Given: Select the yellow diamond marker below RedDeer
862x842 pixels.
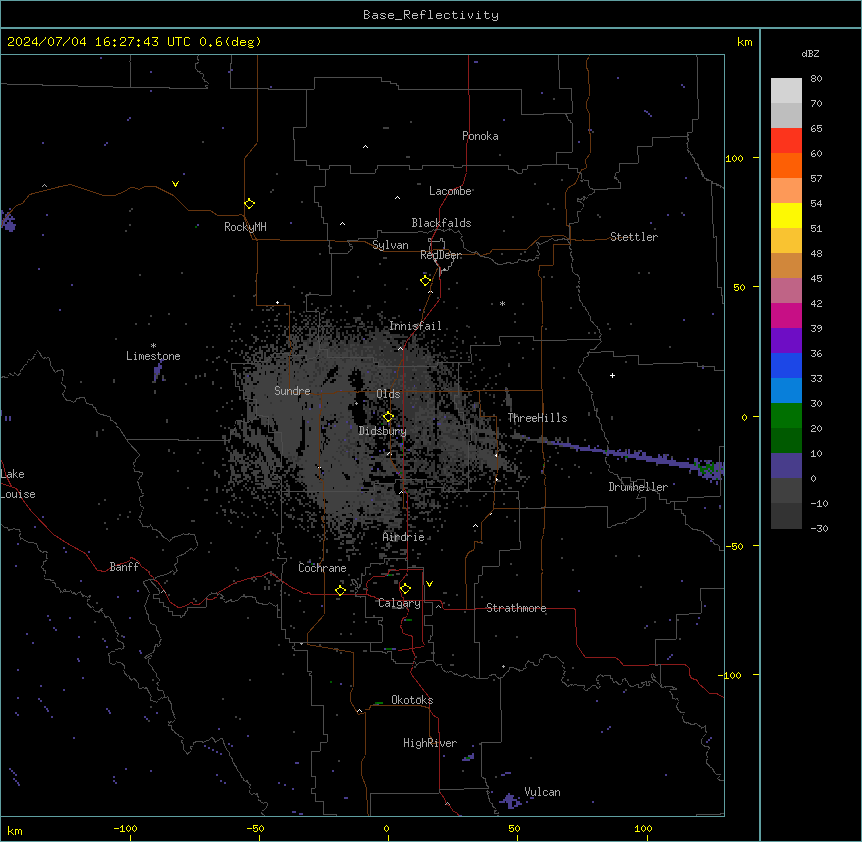Looking at the screenshot, I should pyautogui.click(x=425, y=281).
